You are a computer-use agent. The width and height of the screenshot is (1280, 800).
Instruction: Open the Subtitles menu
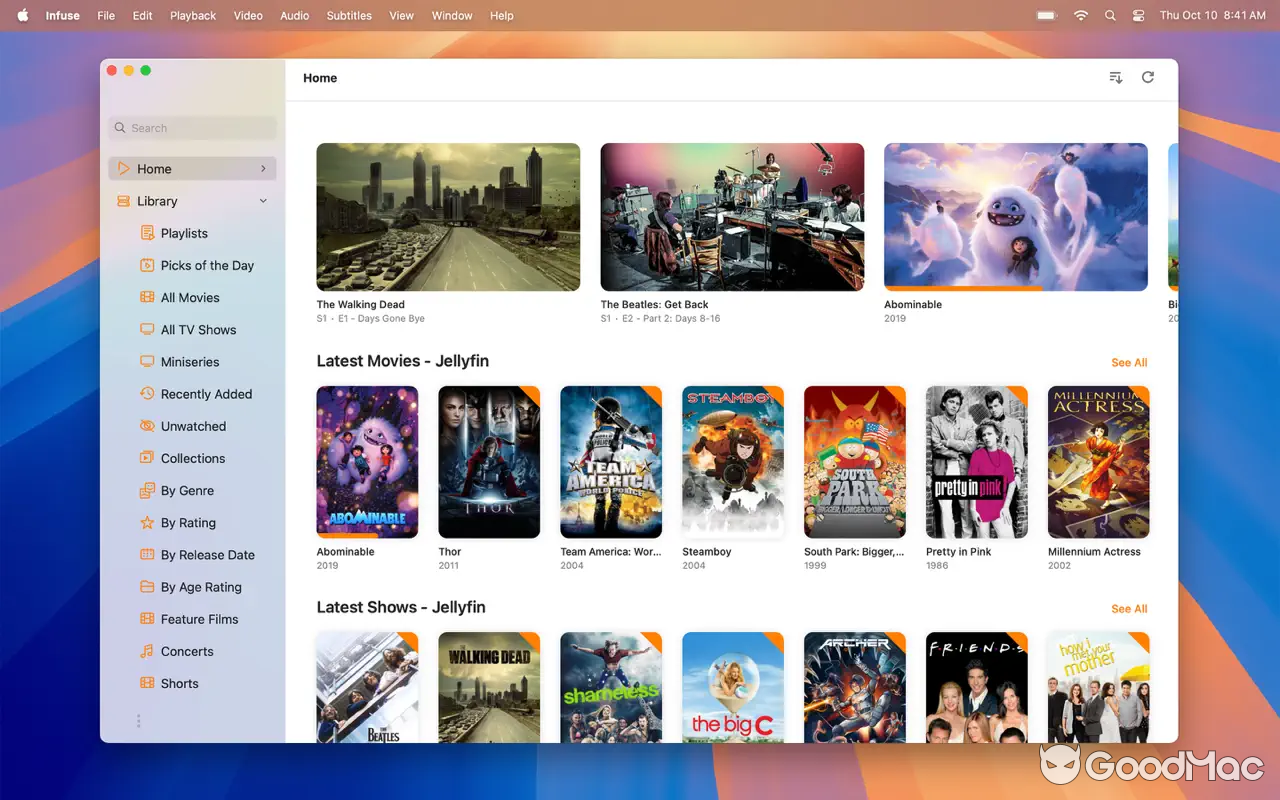348,15
